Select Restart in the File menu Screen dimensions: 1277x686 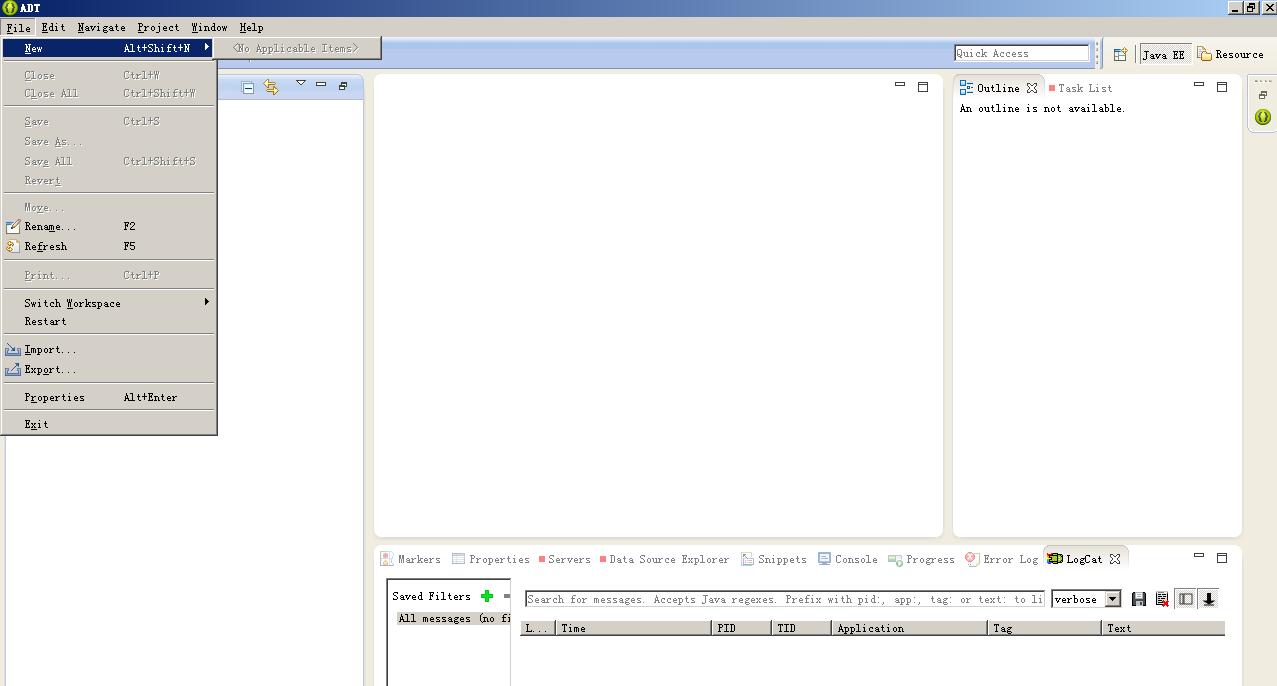coord(108,322)
